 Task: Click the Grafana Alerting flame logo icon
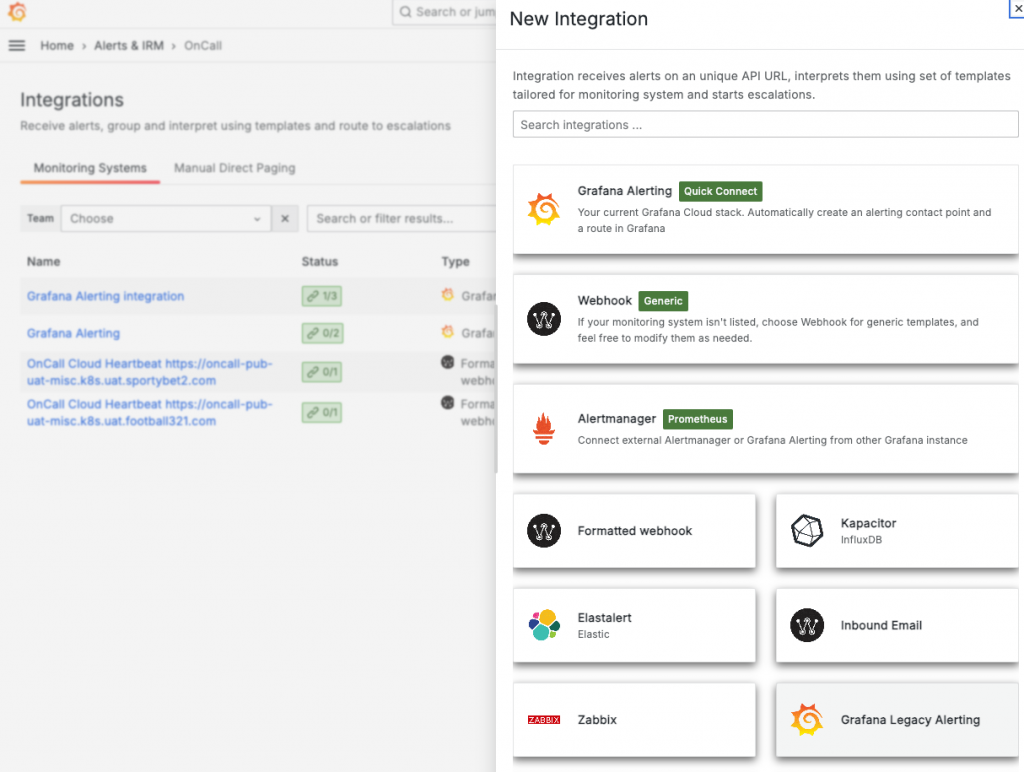pyautogui.click(x=543, y=209)
